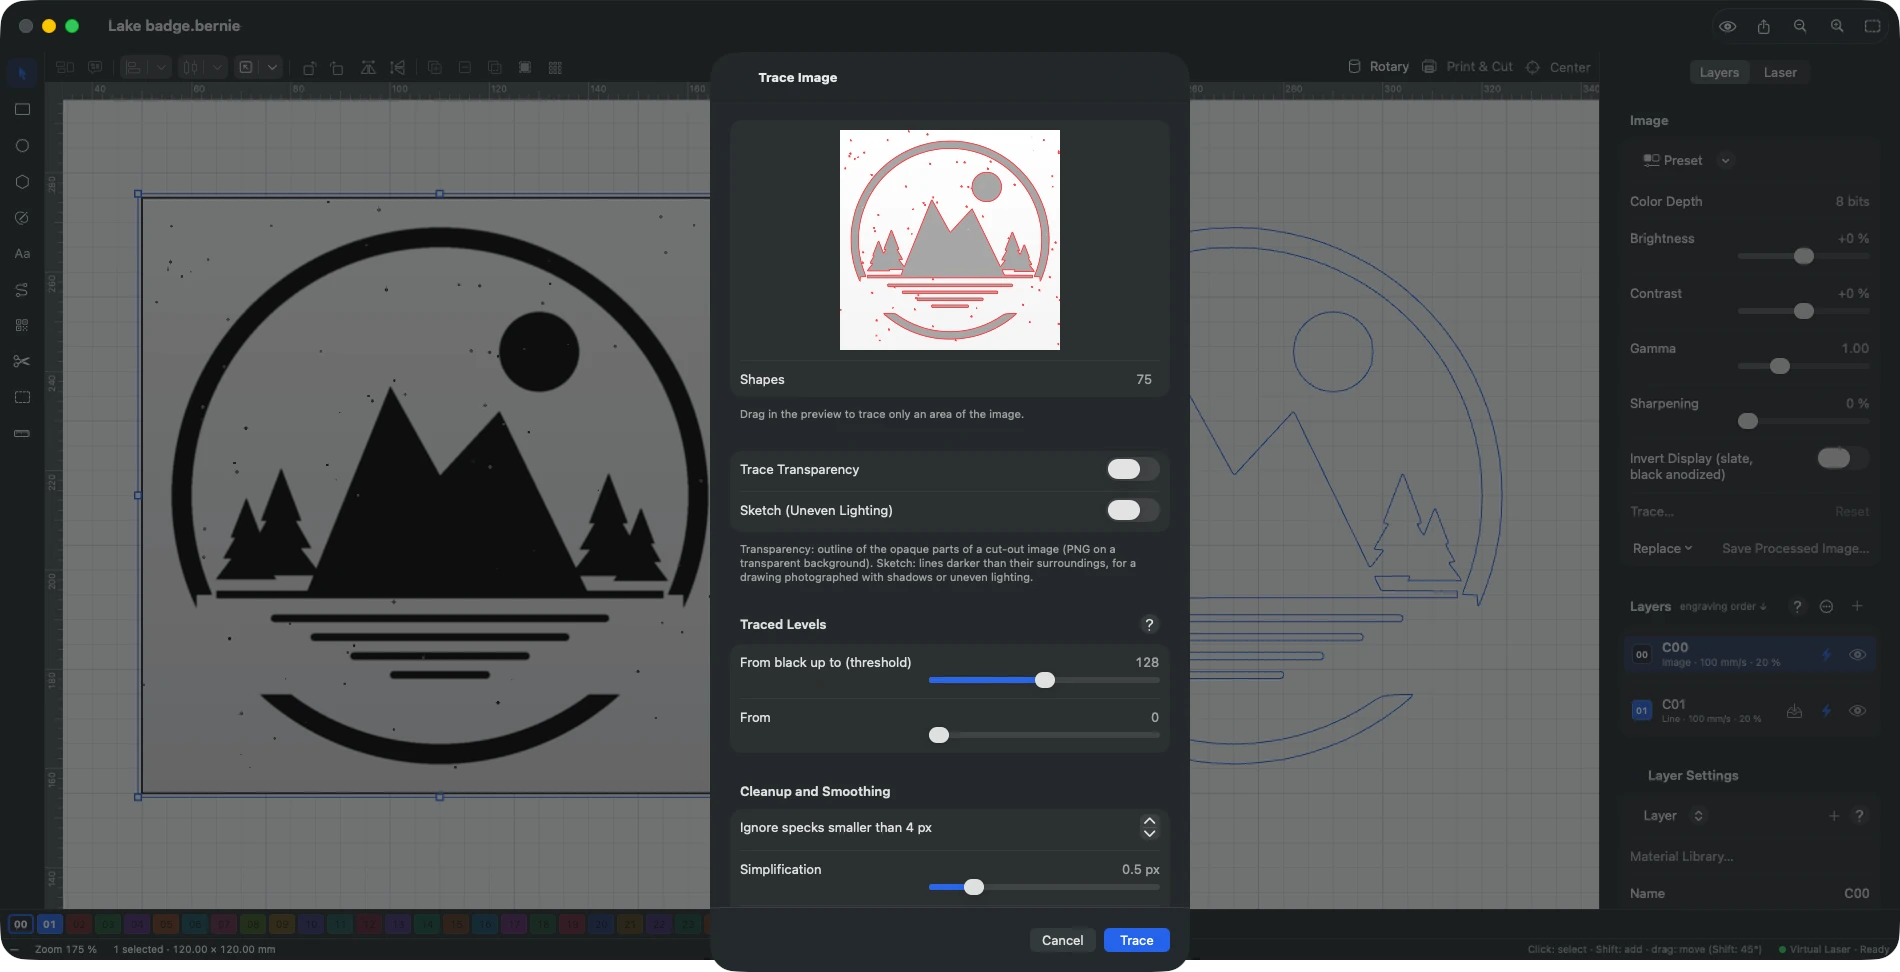
Task: Open Material Library link
Action: 1681,856
